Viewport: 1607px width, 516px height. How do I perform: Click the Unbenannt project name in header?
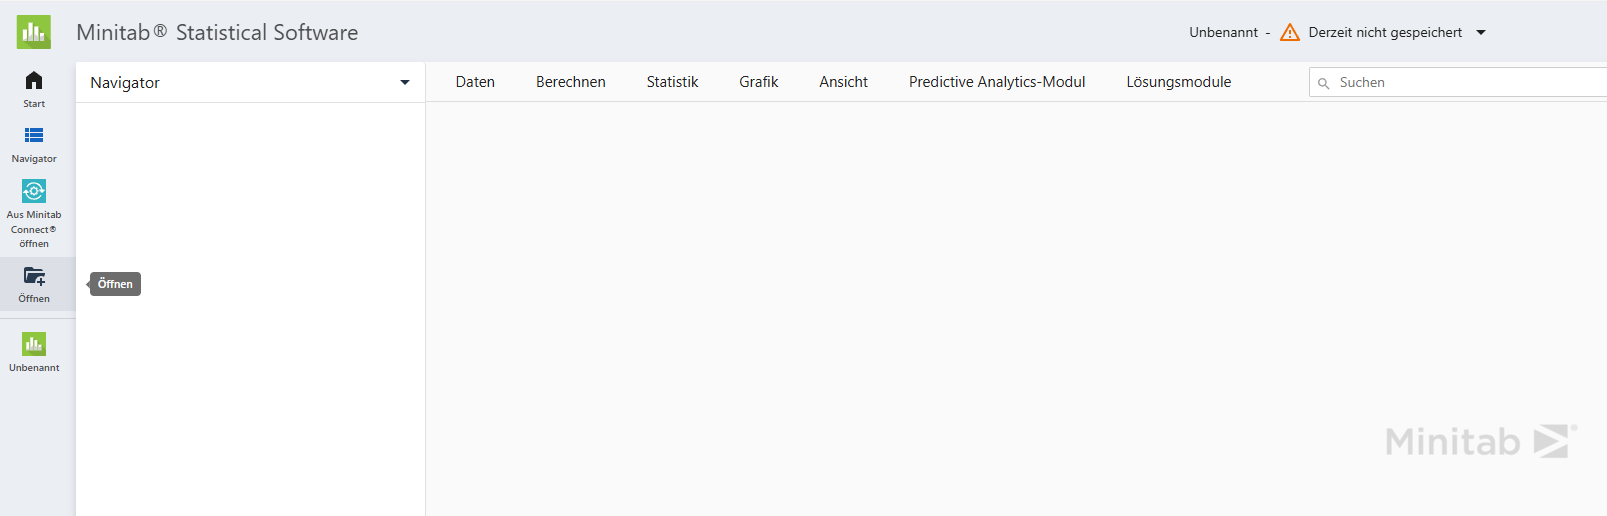tap(1224, 32)
